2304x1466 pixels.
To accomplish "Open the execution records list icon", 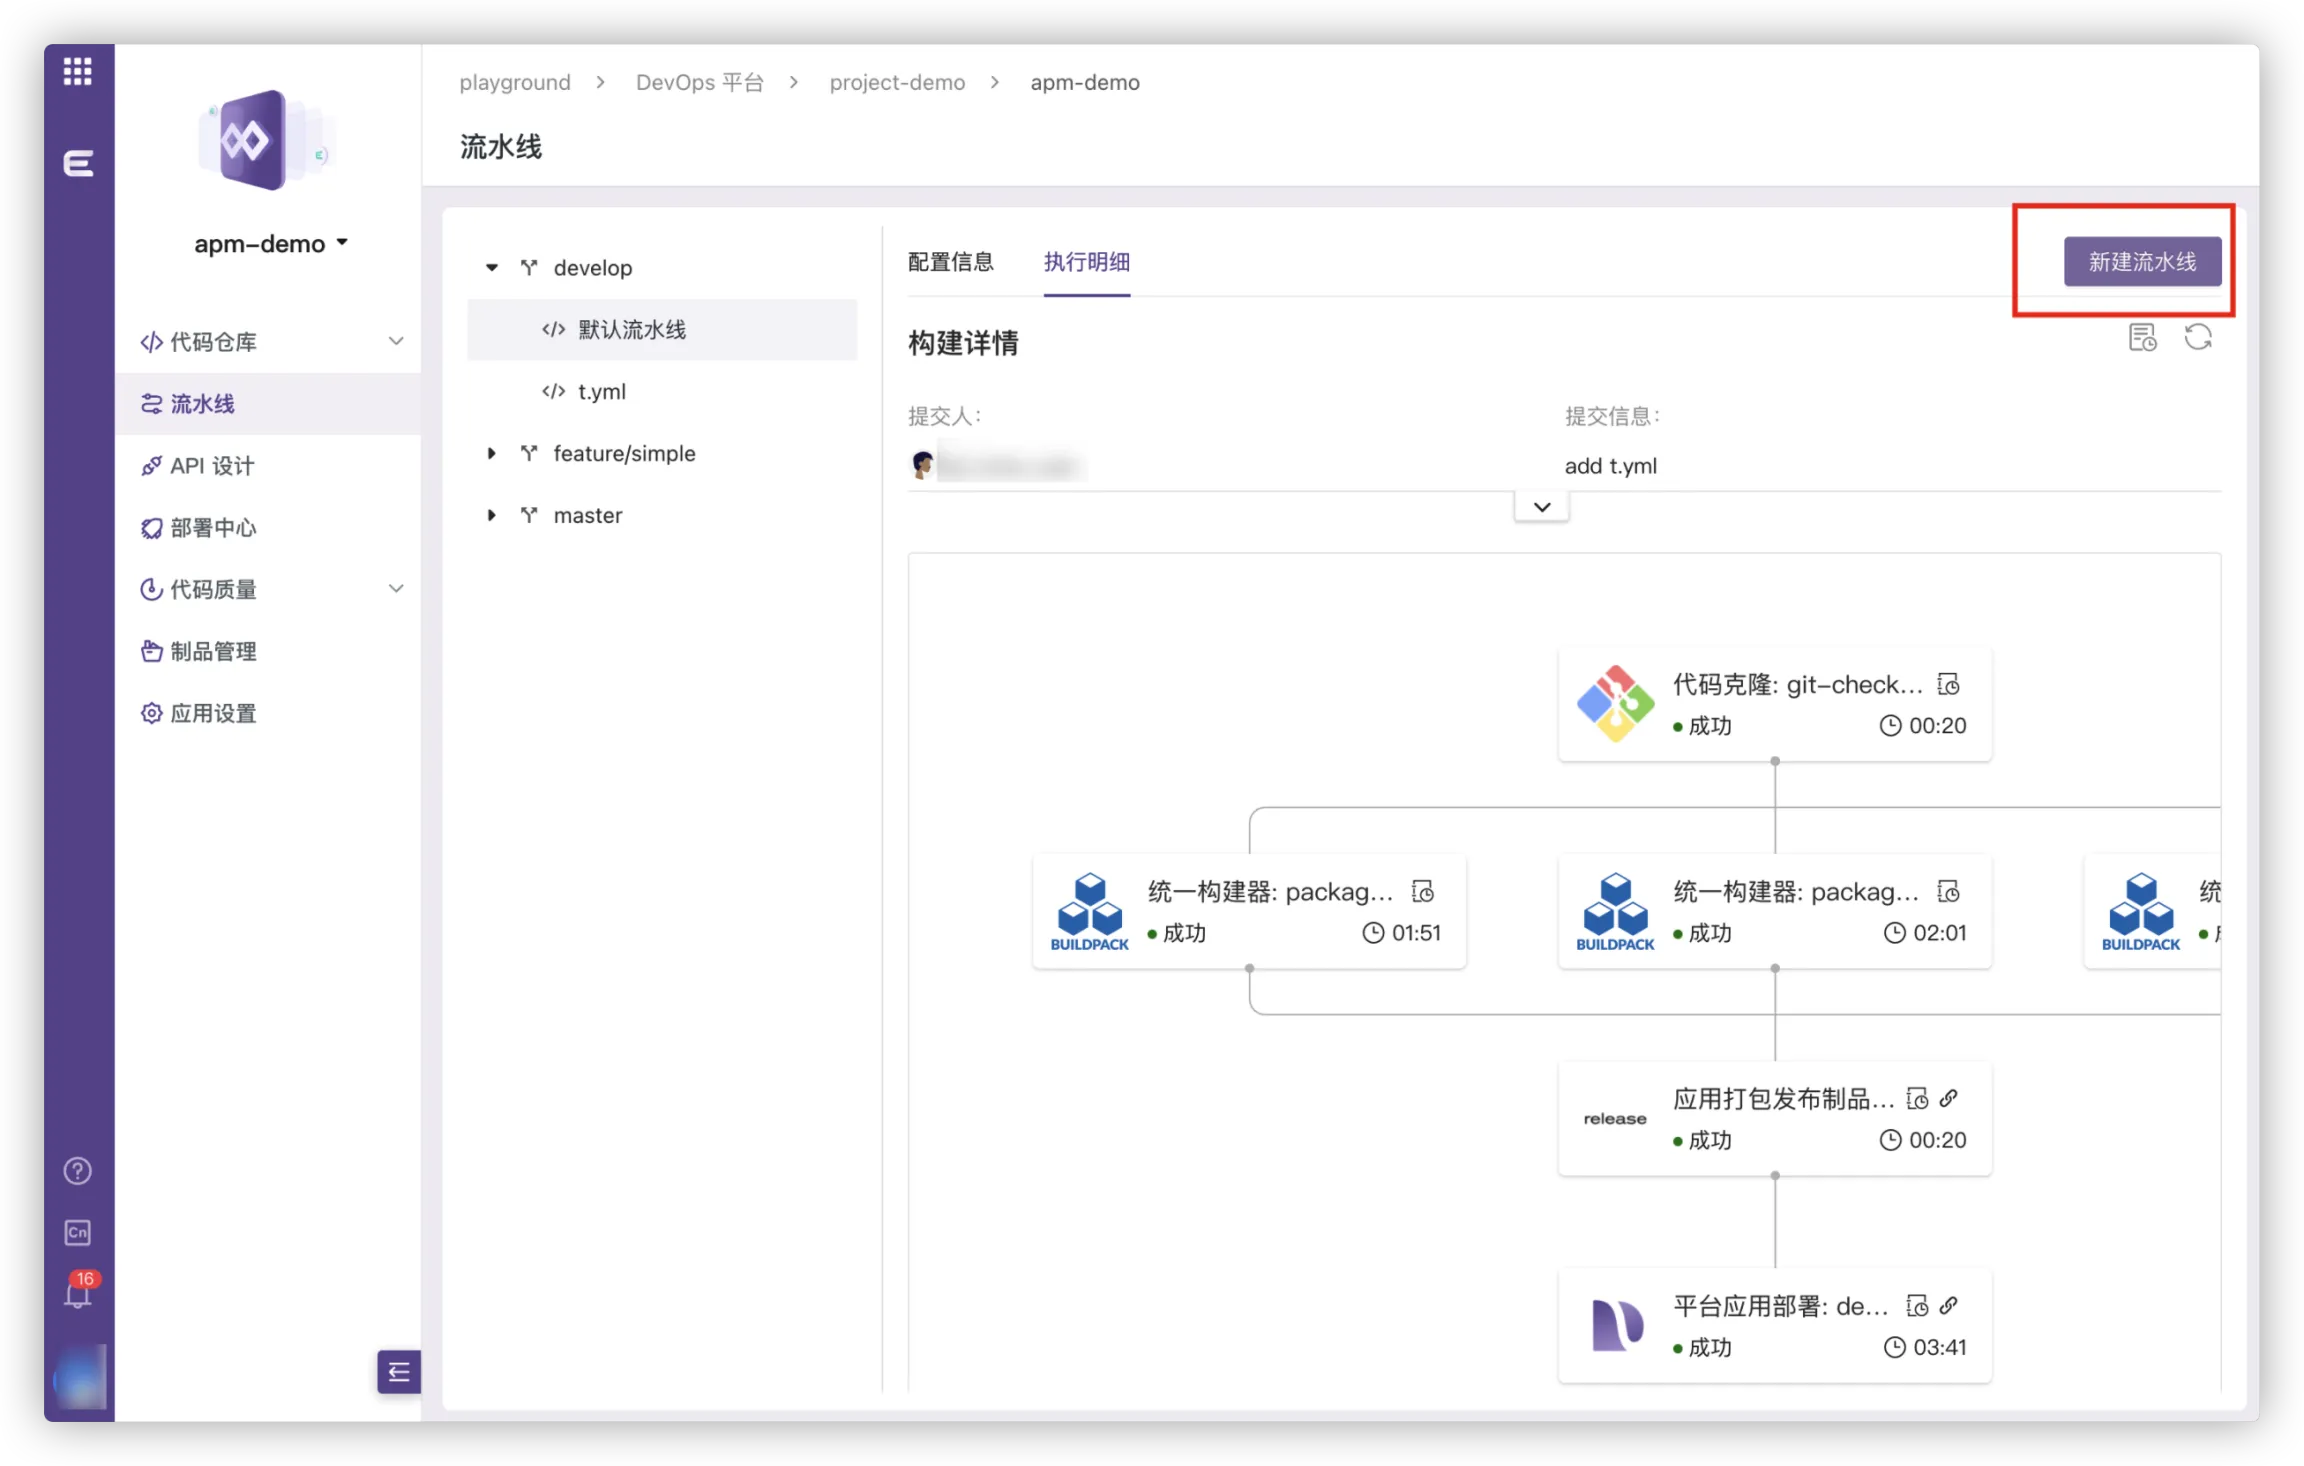I will pyautogui.click(x=2142, y=338).
